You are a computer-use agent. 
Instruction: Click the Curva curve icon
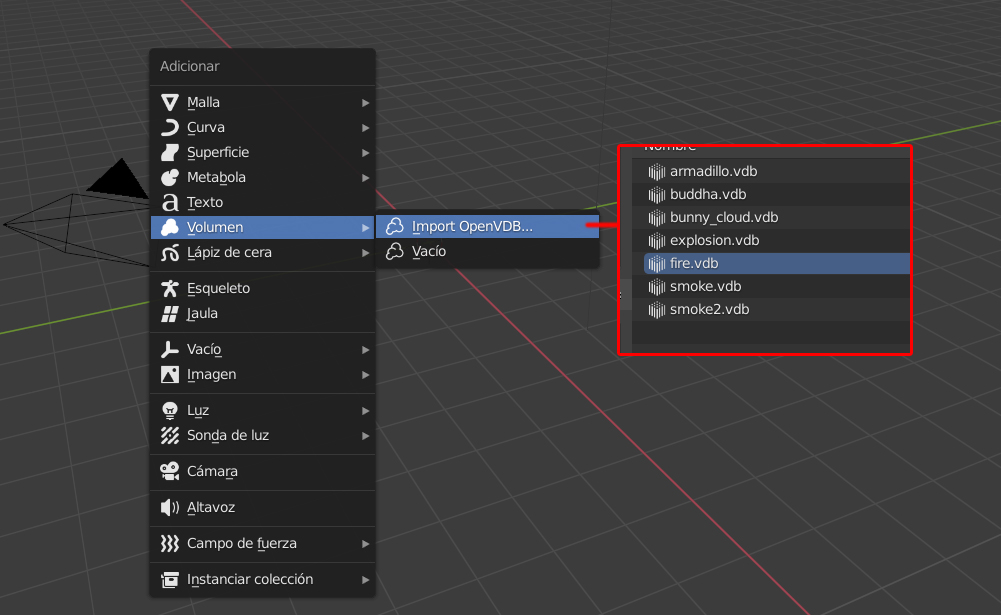[170, 127]
